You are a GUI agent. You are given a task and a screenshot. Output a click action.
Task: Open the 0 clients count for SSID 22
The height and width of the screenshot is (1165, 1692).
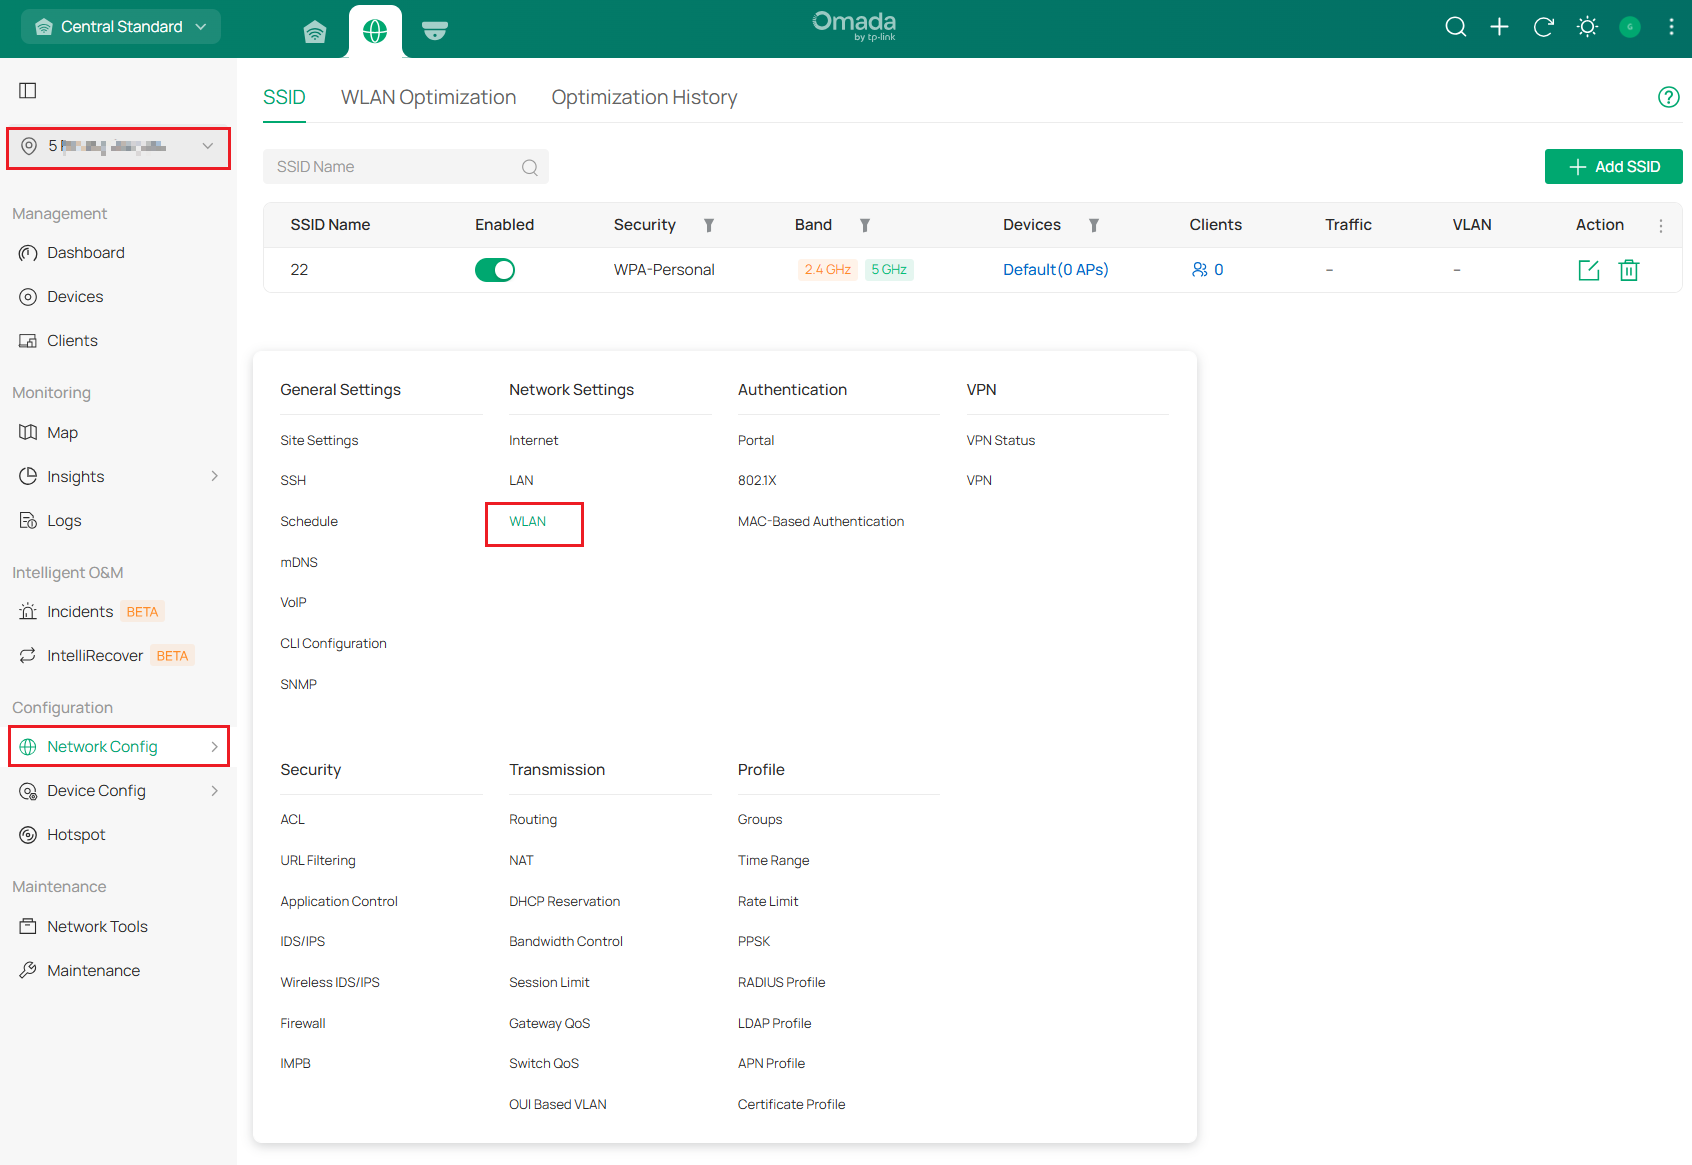click(x=1207, y=270)
